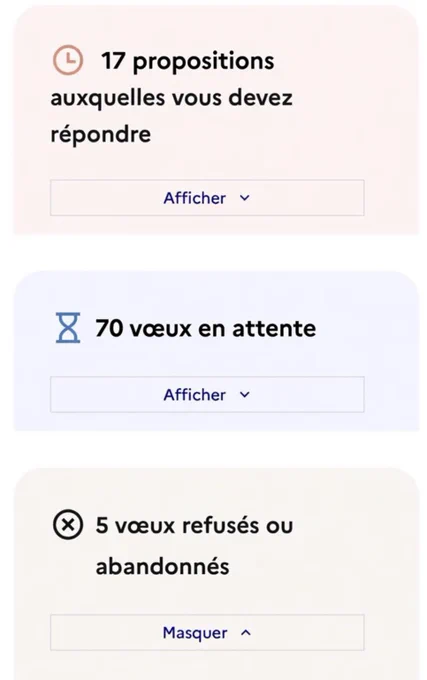Image resolution: width=427 pixels, height=680 pixels.
Task: Collapse refused wishes with Masquer button
Action: pos(207,633)
